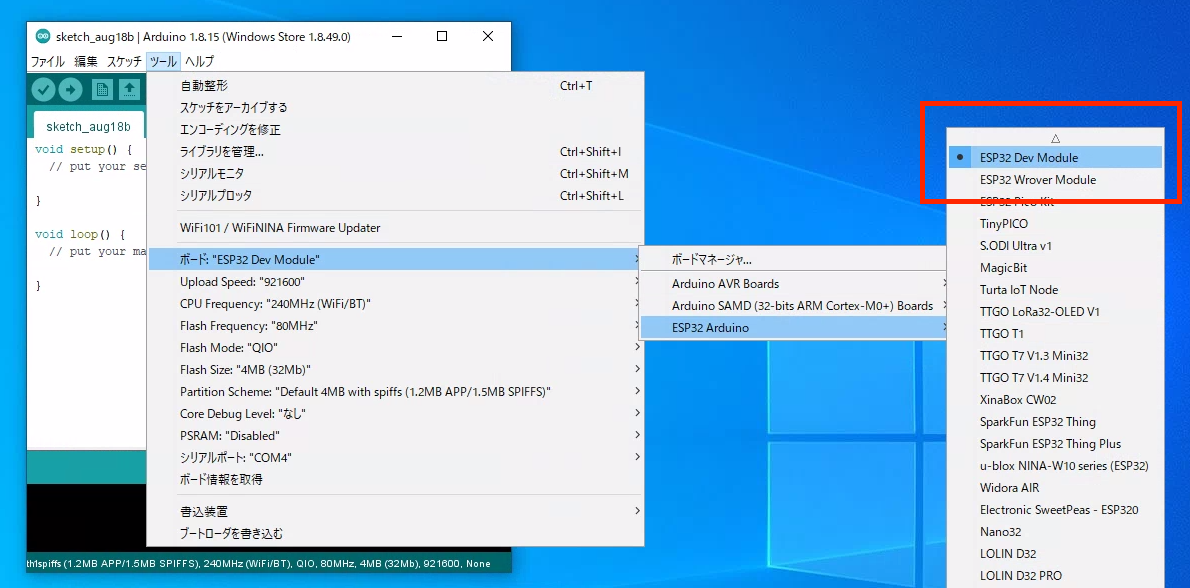Select Electronic SweetPeas - ESP320 board

pos(1055,510)
